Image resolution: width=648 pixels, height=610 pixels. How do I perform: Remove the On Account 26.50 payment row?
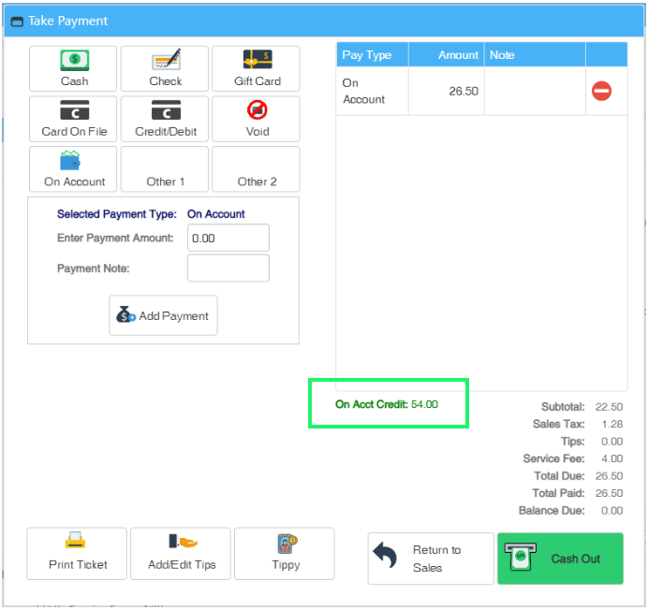click(601, 91)
